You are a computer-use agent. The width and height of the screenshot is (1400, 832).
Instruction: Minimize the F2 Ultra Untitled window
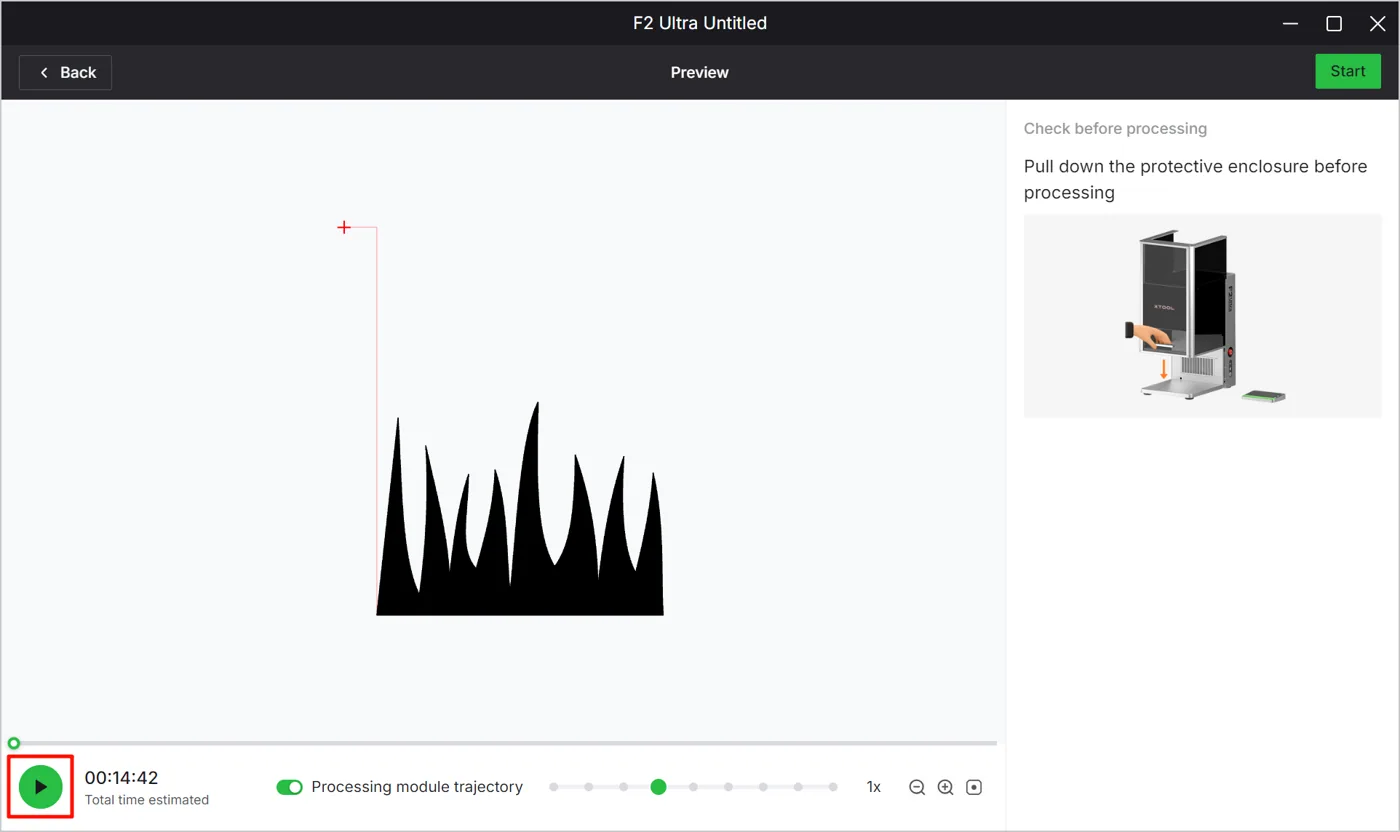pyautogui.click(x=1290, y=24)
